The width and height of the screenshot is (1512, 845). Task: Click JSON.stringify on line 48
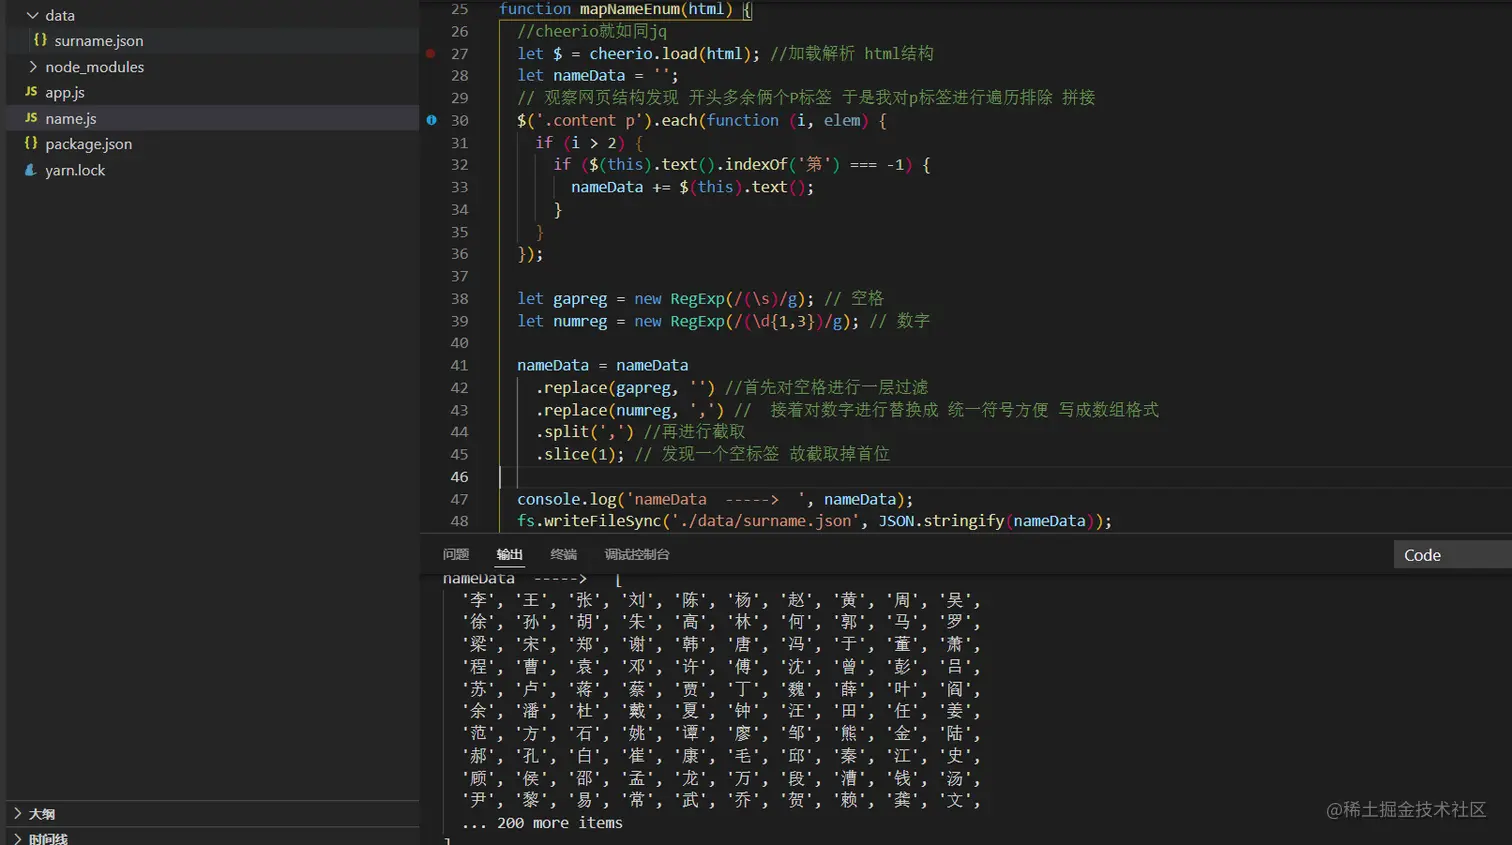pos(941,521)
